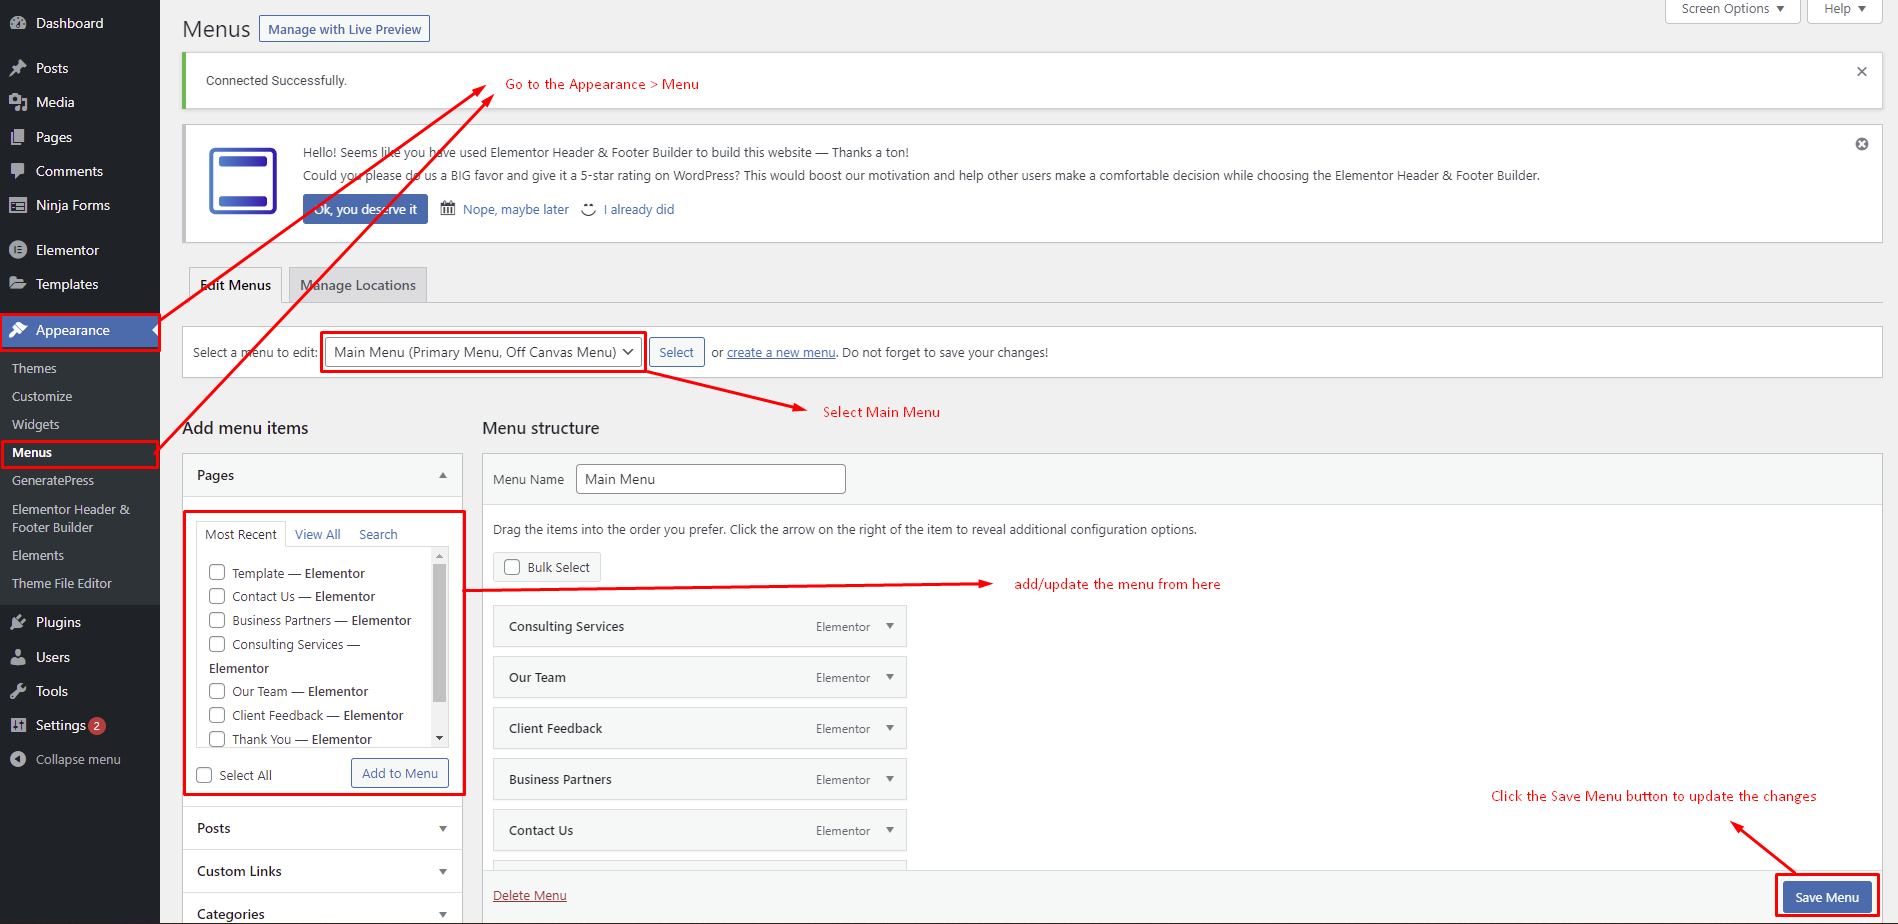Dismiss the Elementor Header Footer rating notice
Viewport: 1898px width, 924px height.
click(x=1862, y=144)
